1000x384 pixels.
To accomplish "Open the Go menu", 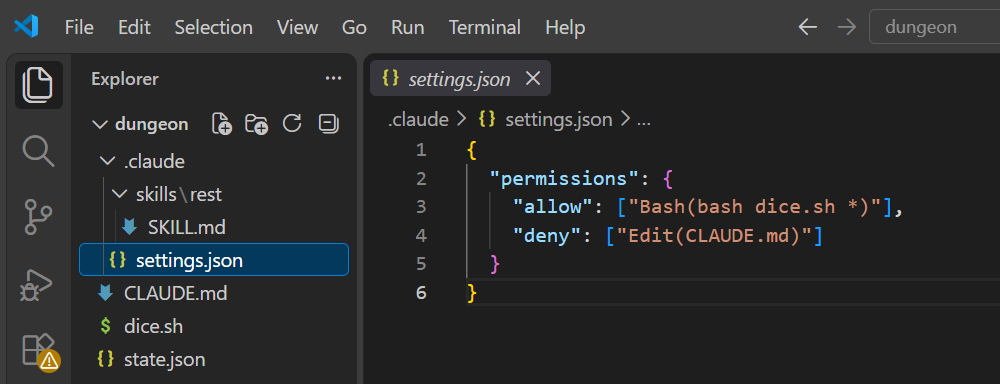I will 355,27.
